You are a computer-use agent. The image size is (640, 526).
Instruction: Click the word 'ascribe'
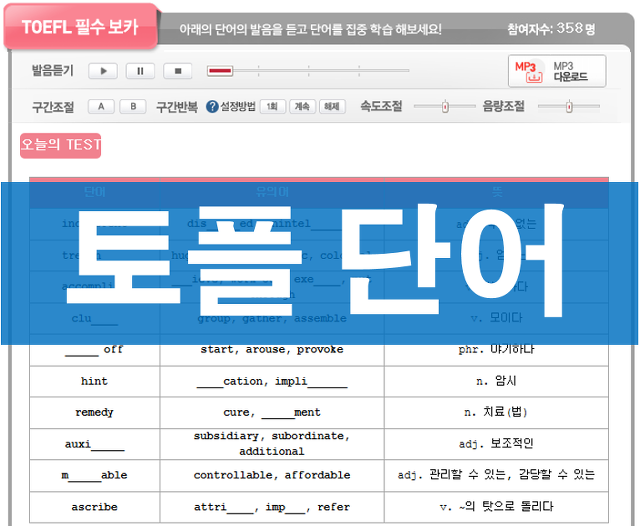(94, 507)
